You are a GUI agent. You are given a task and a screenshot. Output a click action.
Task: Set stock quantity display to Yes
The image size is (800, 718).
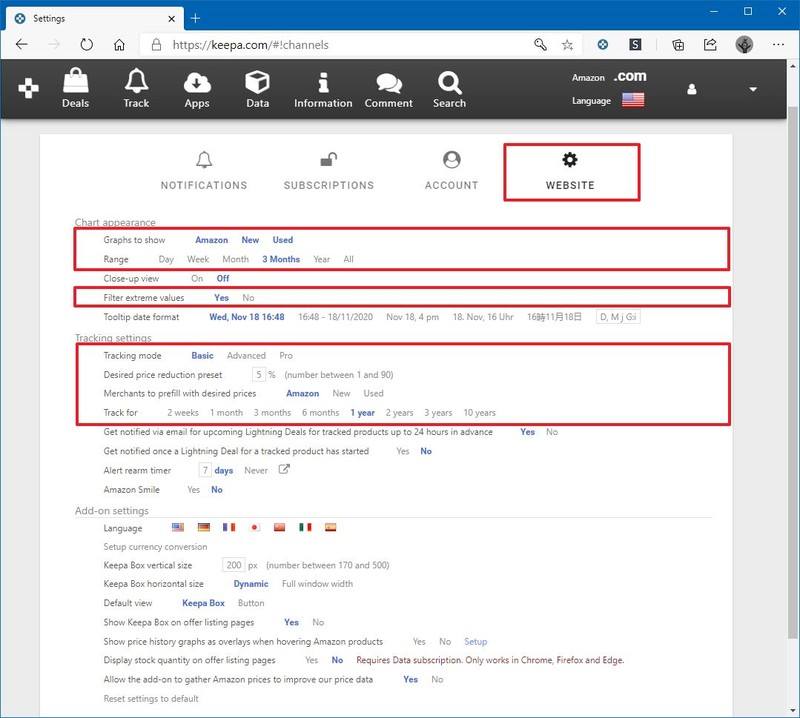[x=311, y=660]
